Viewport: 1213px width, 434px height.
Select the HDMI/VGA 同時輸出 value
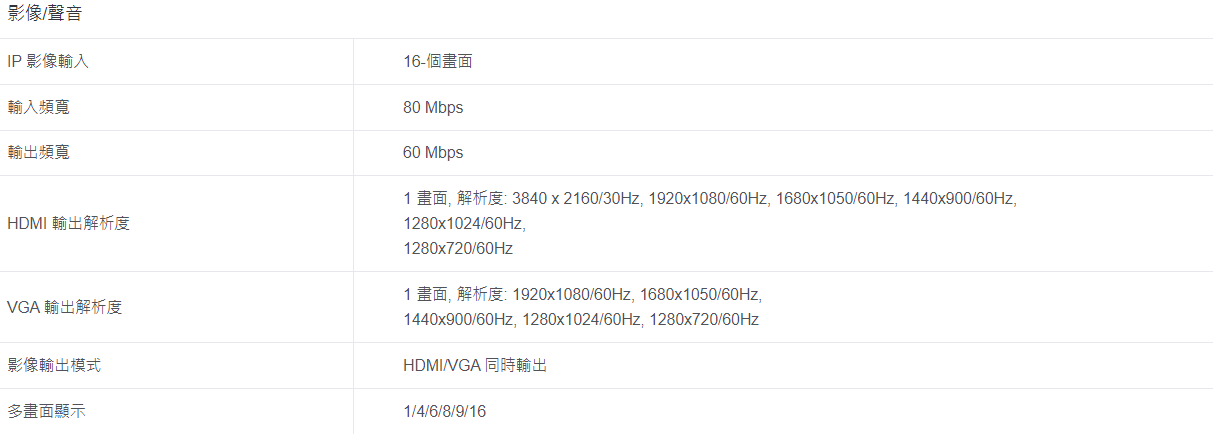coord(475,365)
